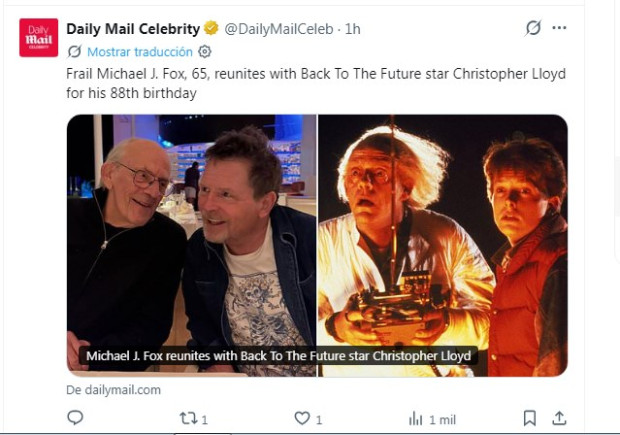
Task: Open the Daily Mail Celebrity profile avatar
Action: click(x=39, y=38)
